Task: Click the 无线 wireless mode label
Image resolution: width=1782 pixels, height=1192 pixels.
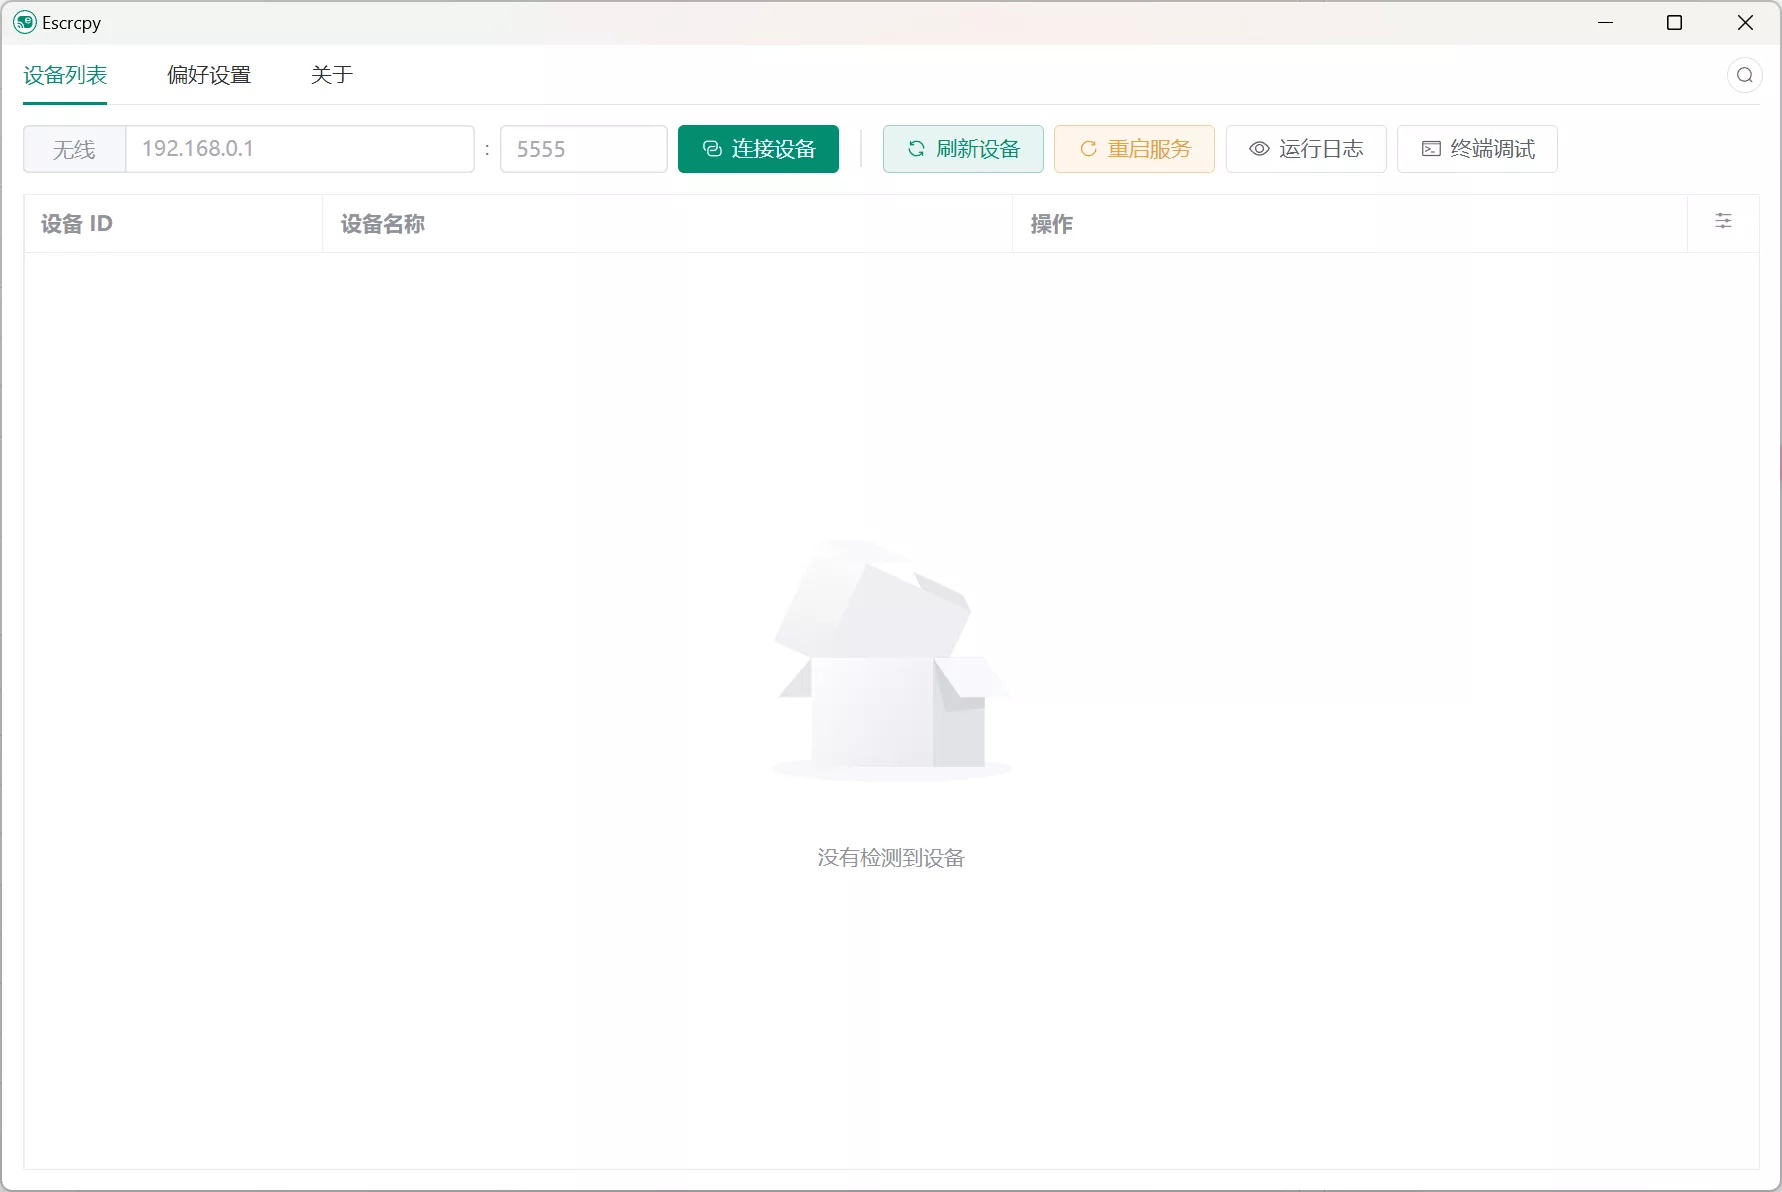Action: coord(73,148)
